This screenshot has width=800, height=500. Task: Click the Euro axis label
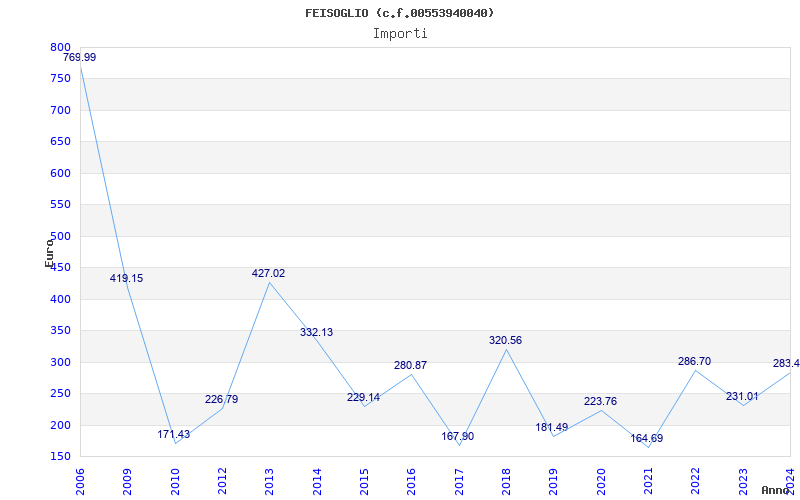coord(49,253)
